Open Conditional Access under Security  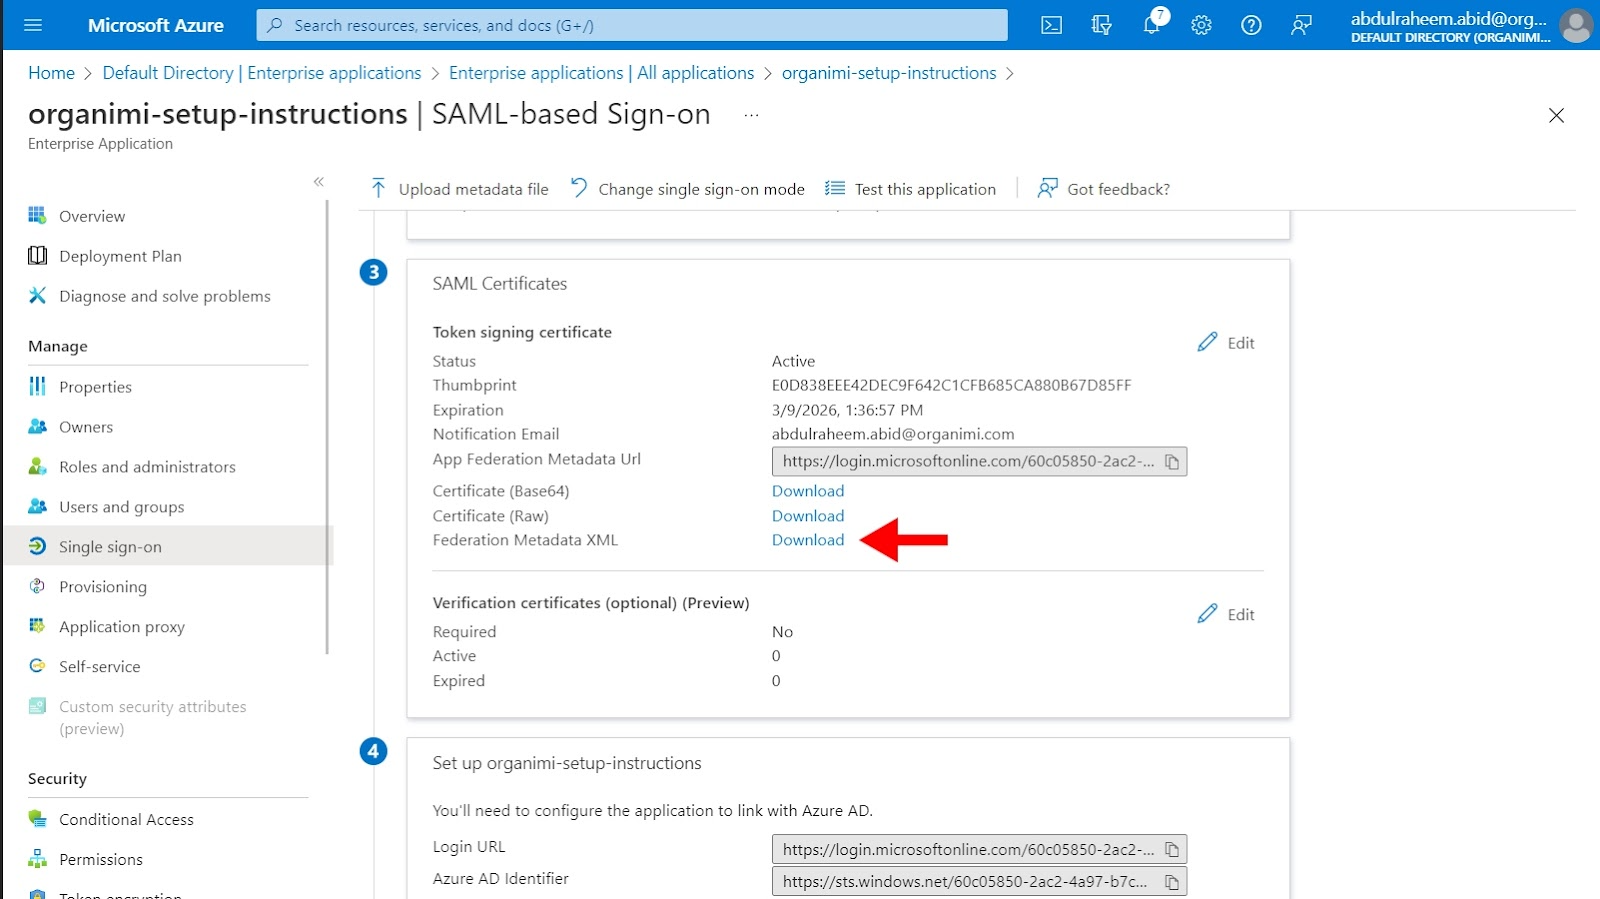tap(126, 819)
